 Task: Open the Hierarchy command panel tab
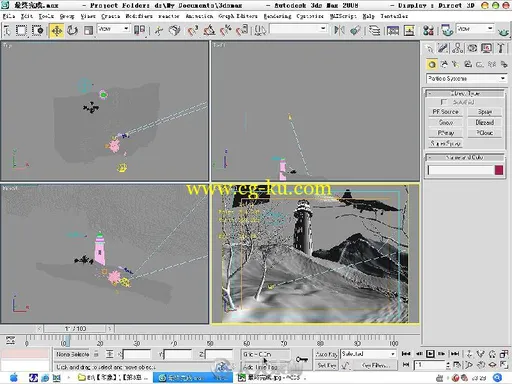pos(458,49)
